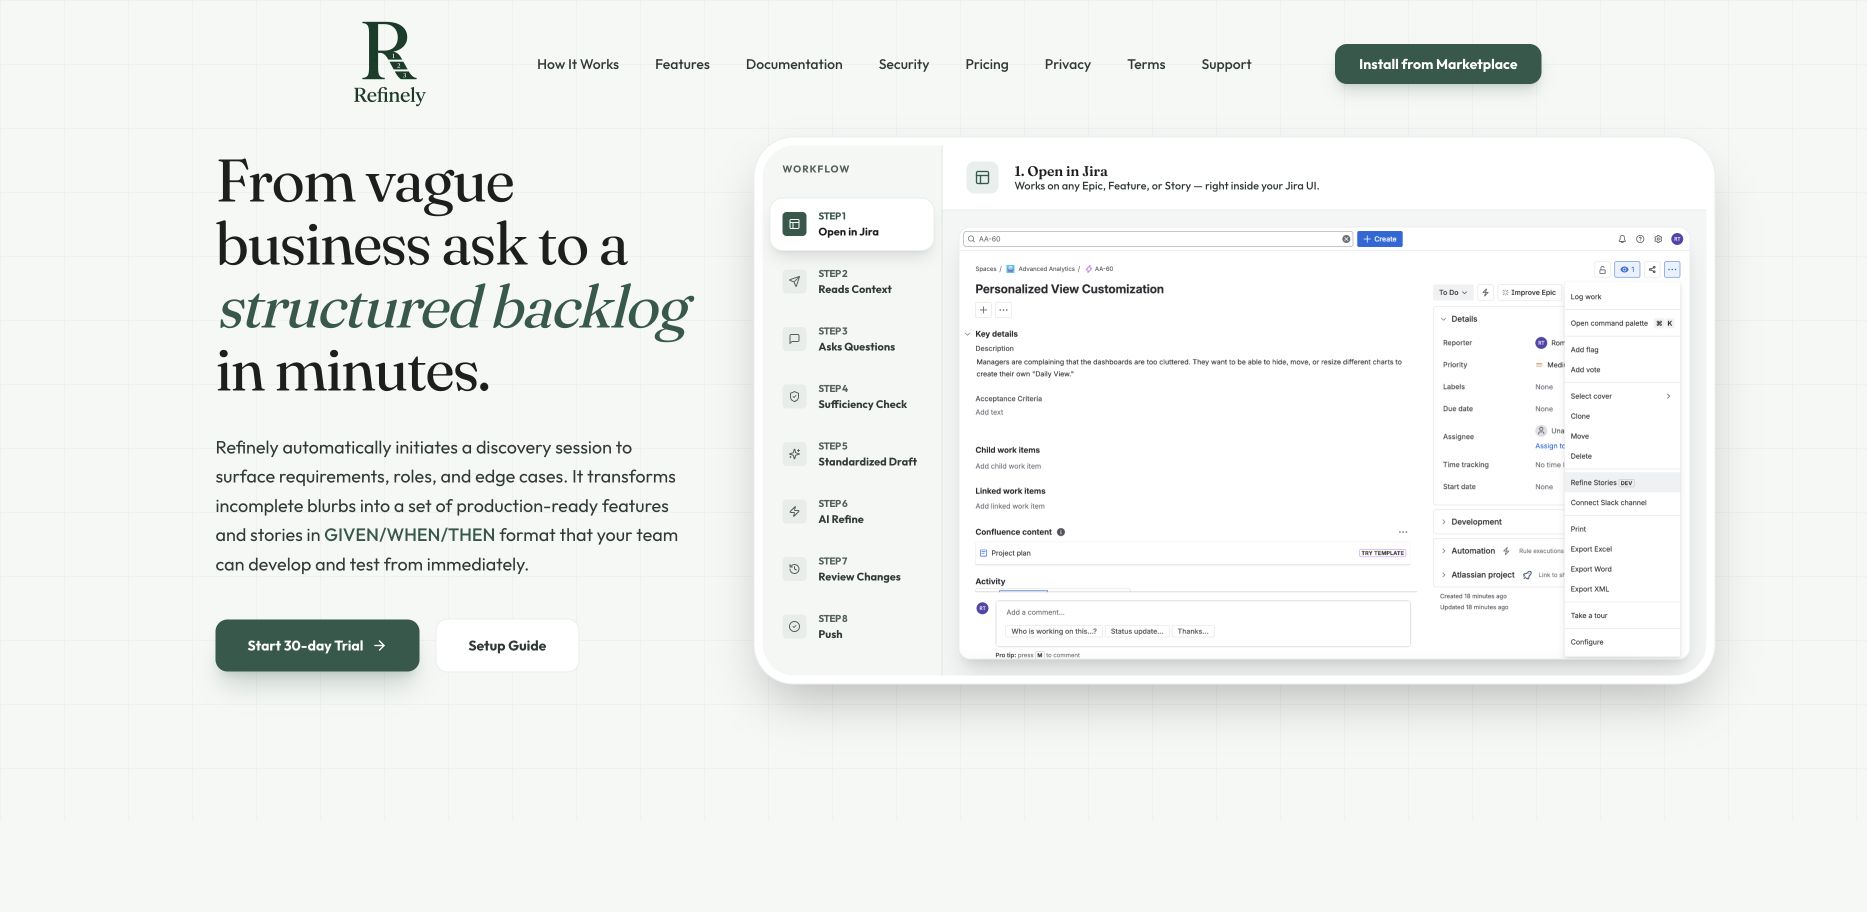1867x912 pixels.
Task: Open the Security nav link
Action: pos(904,64)
